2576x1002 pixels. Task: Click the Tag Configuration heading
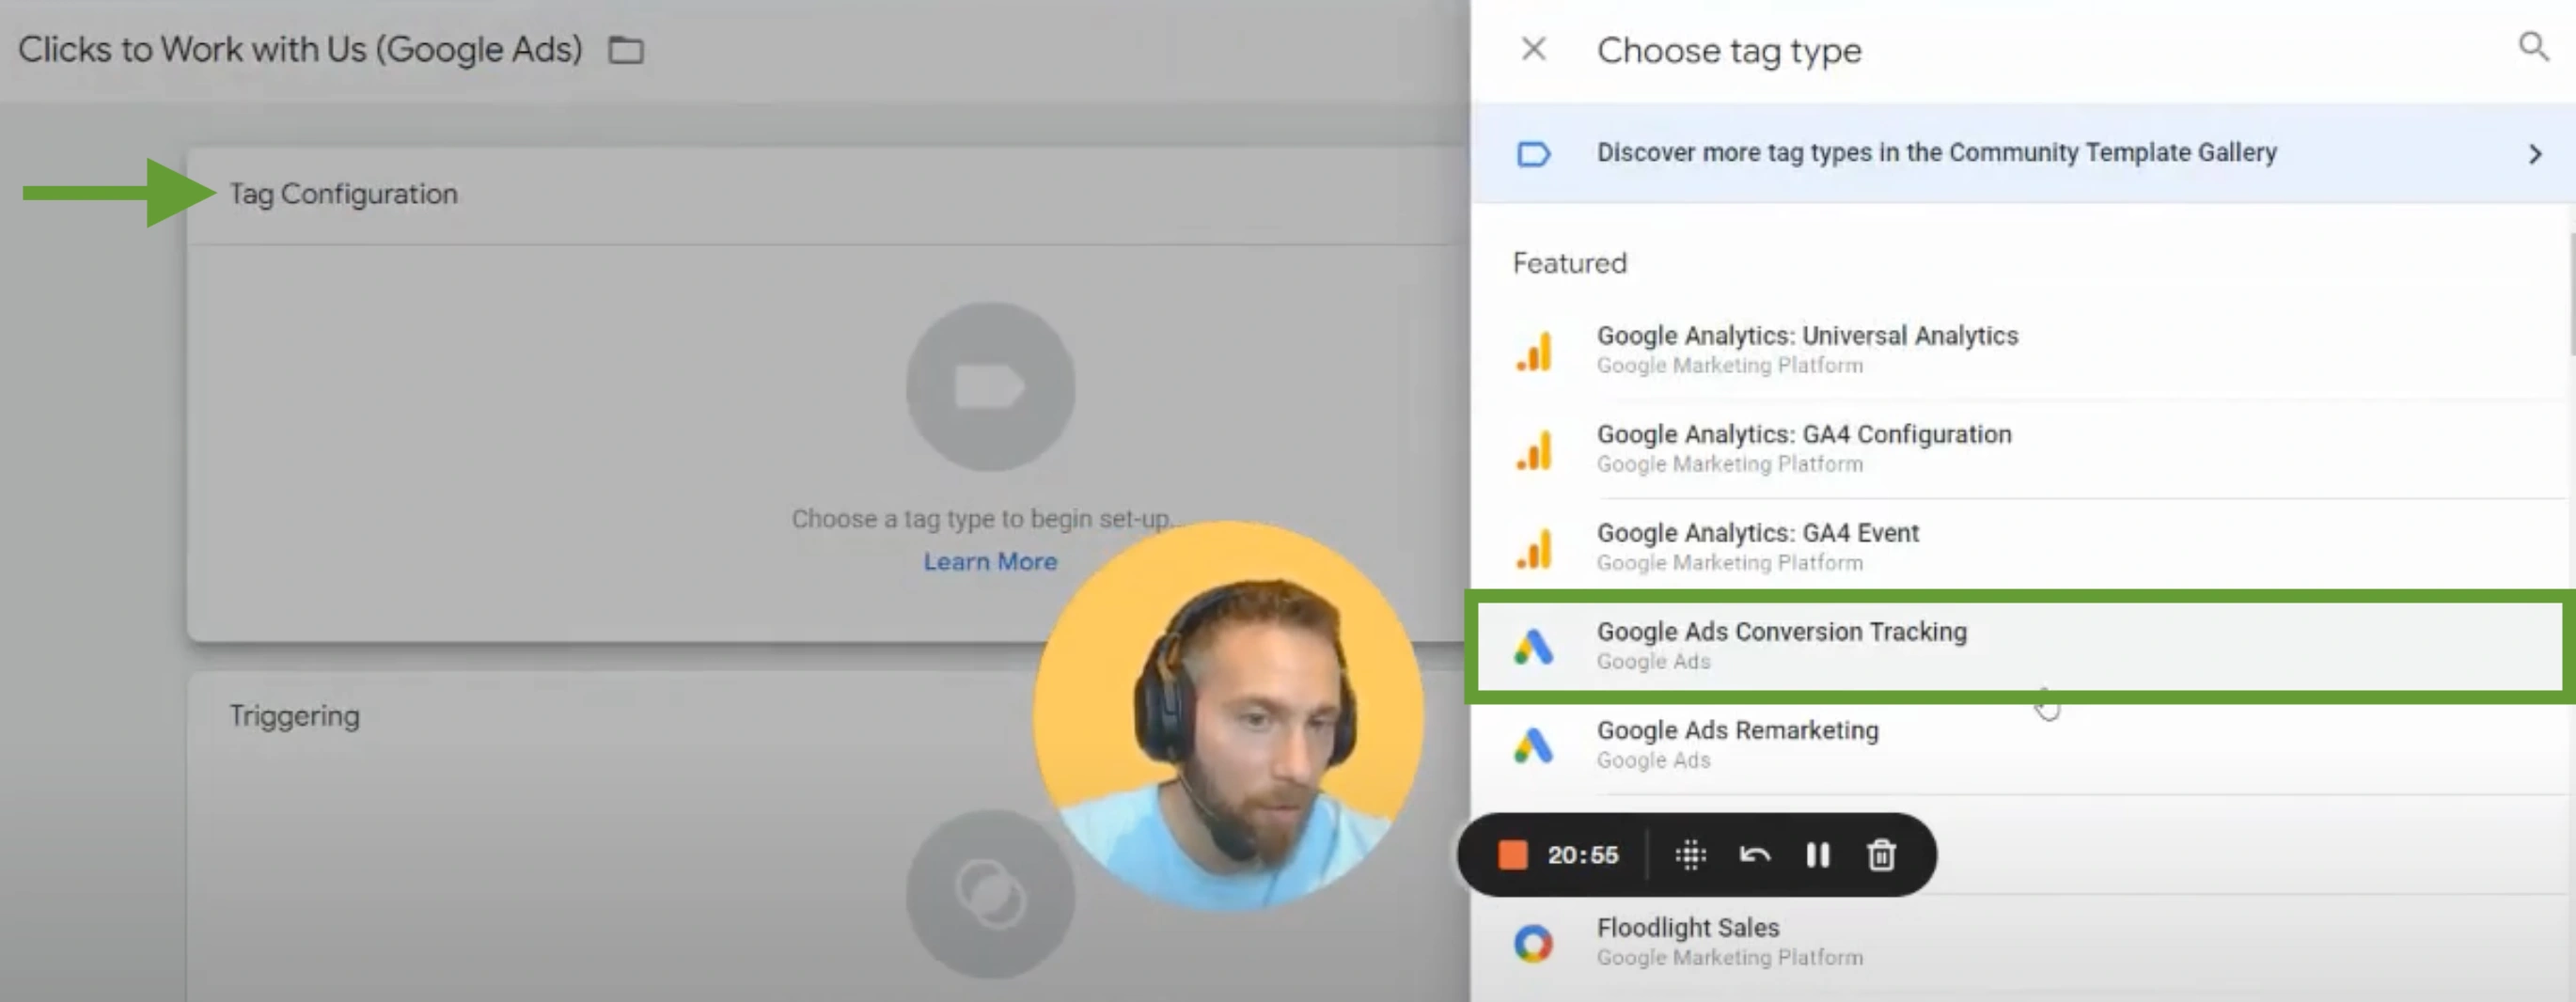pyautogui.click(x=344, y=194)
